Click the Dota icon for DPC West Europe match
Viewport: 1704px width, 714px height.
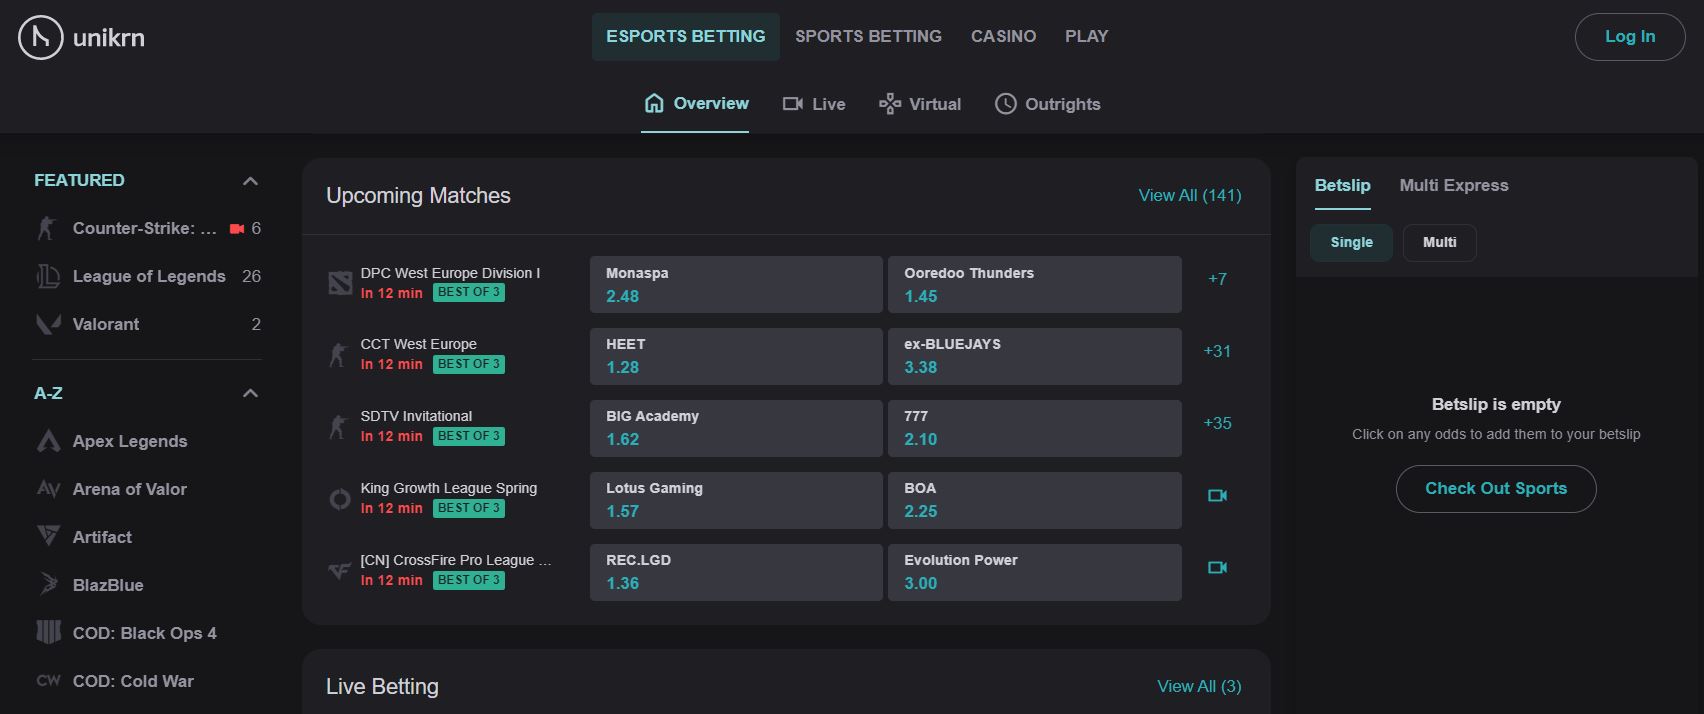pyautogui.click(x=340, y=283)
